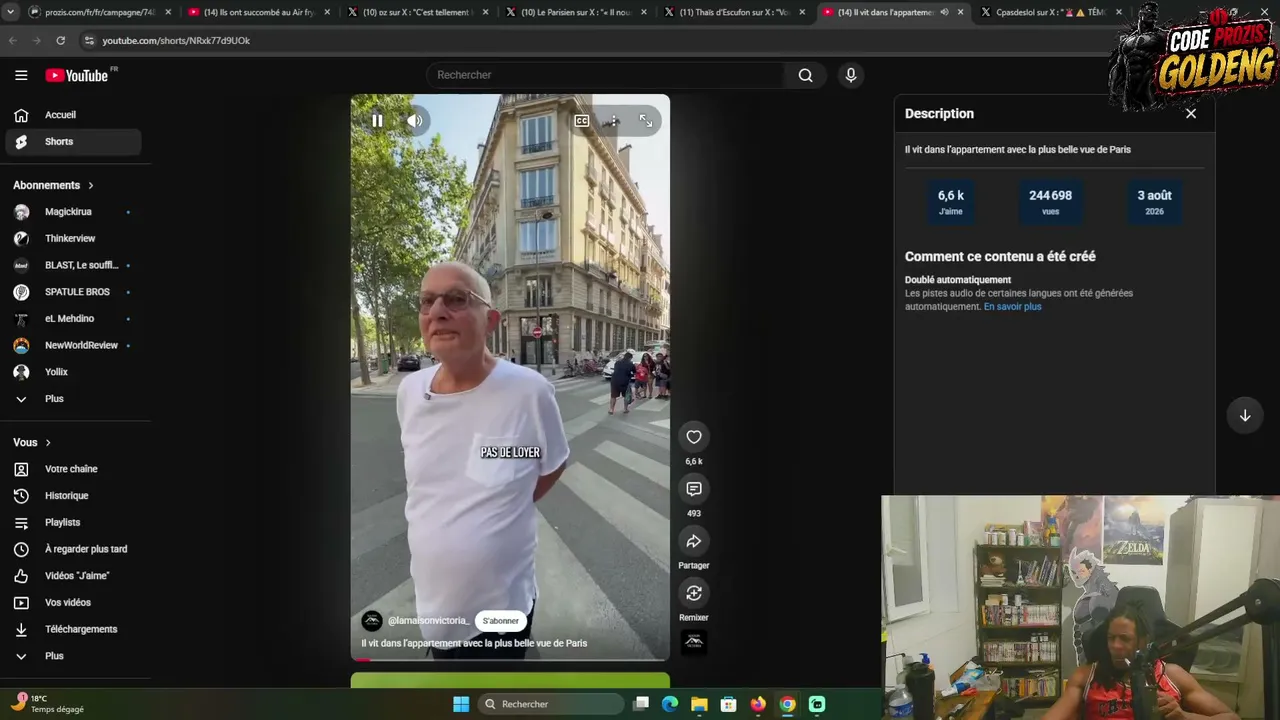Expand the Vous section chevron
Screen dimensions: 1280x720
48,442
